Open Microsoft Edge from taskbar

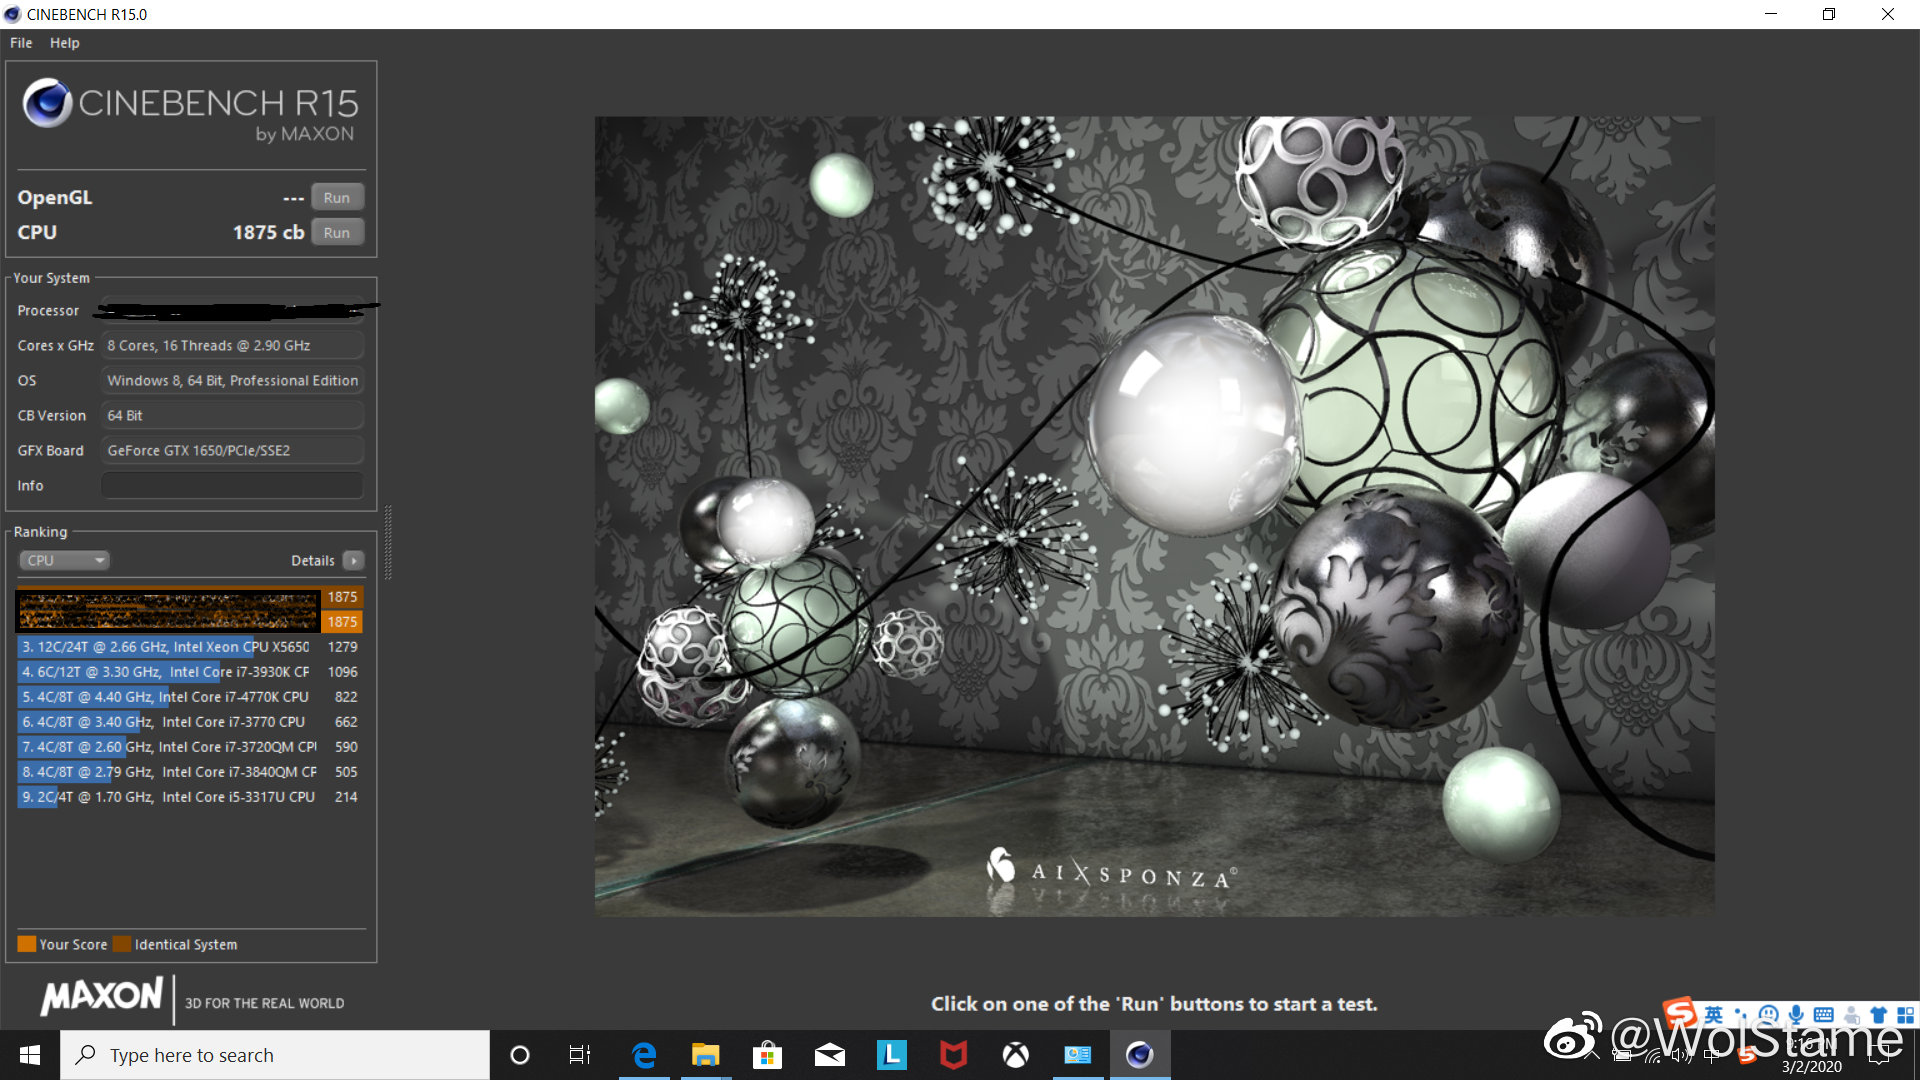644,1055
